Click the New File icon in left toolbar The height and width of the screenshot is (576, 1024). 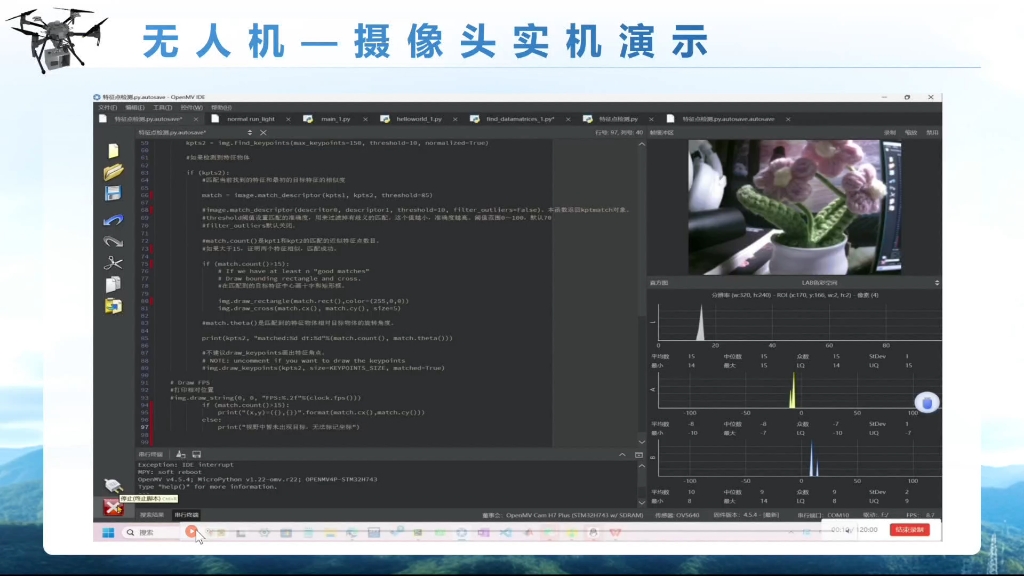click(113, 151)
